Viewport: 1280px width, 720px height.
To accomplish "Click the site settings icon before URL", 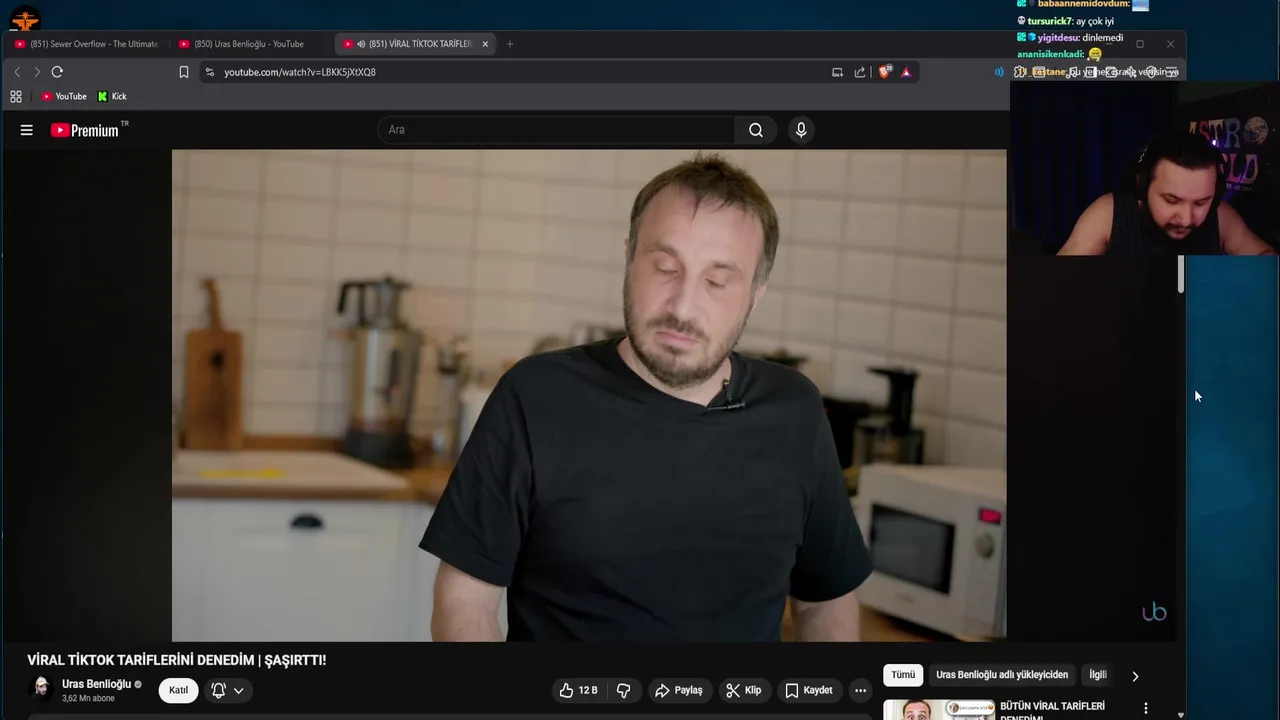I will 209,72.
